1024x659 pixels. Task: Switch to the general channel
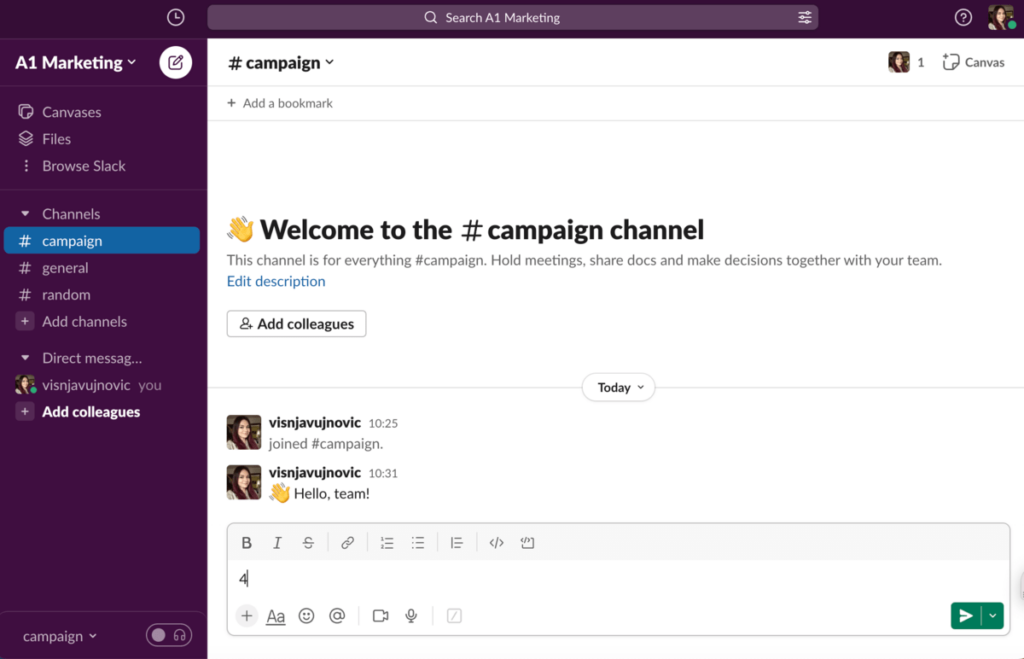pos(63,267)
